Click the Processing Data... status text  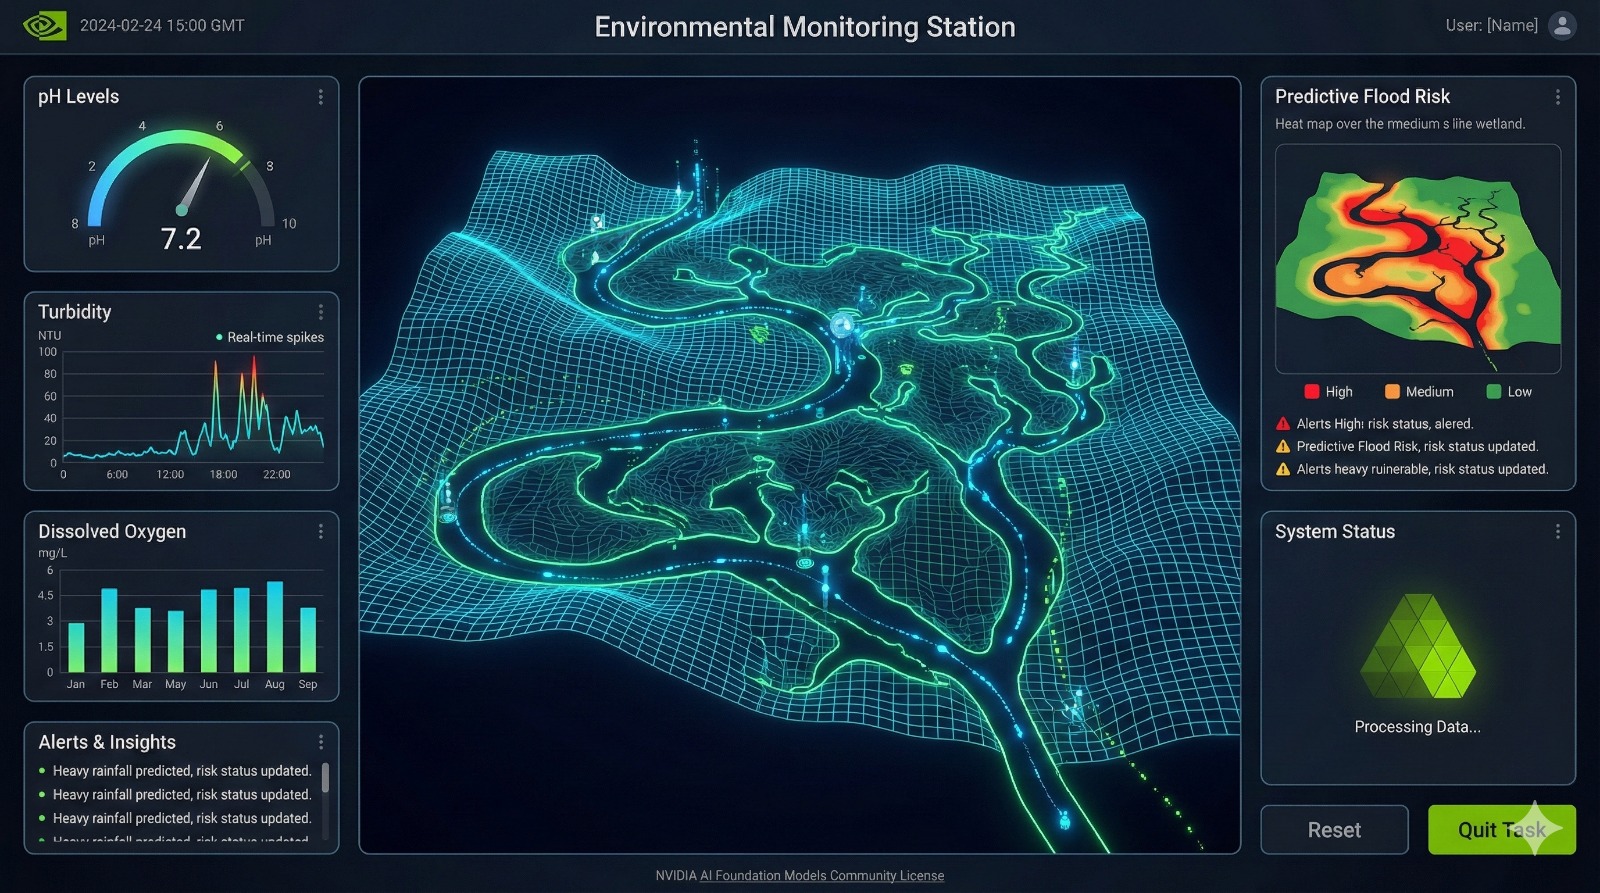[x=1417, y=727]
